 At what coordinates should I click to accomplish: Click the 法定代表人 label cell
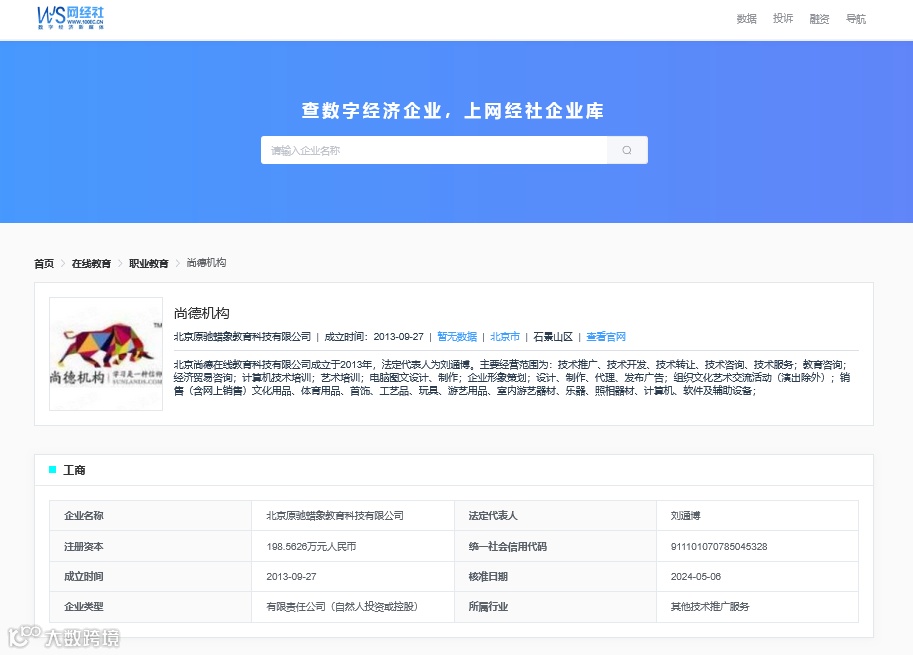pos(555,515)
